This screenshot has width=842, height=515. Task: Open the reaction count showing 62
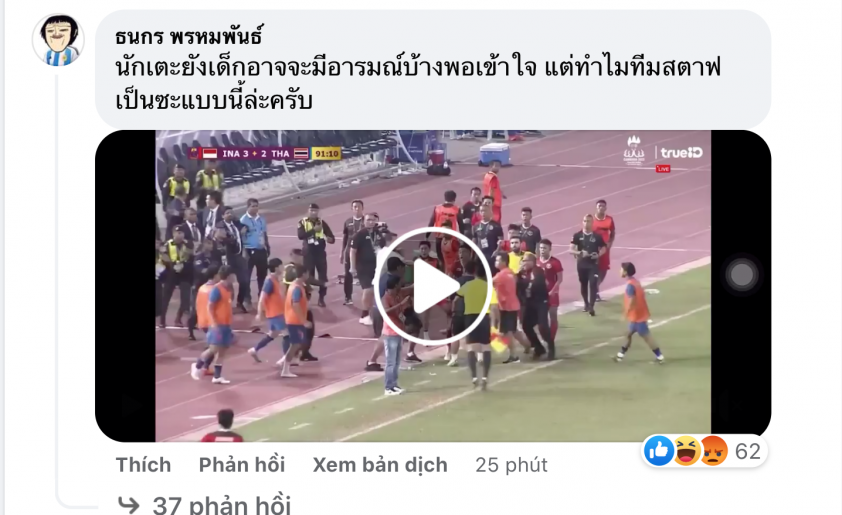tap(748, 451)
